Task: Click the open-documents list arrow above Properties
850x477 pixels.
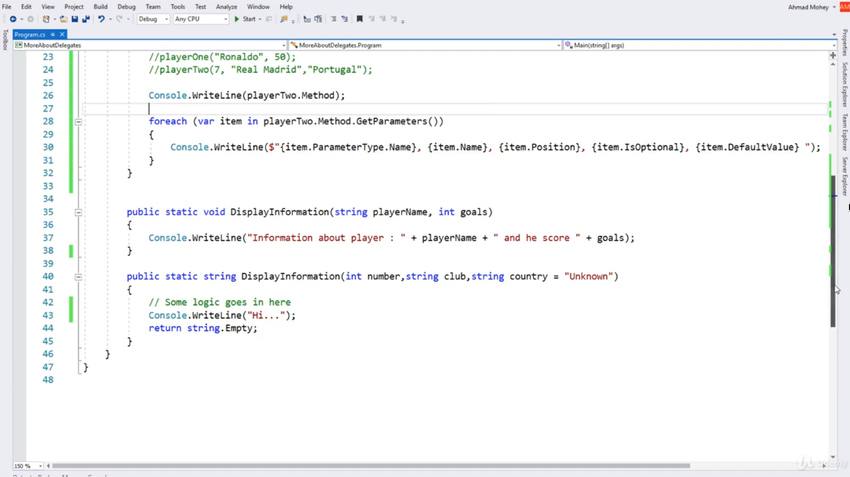Action: click(x=834, y=35)
